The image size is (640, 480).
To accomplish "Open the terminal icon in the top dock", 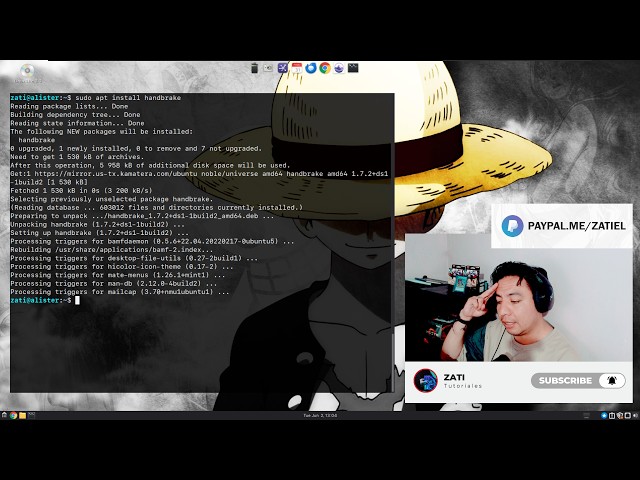I will point(353,68).
